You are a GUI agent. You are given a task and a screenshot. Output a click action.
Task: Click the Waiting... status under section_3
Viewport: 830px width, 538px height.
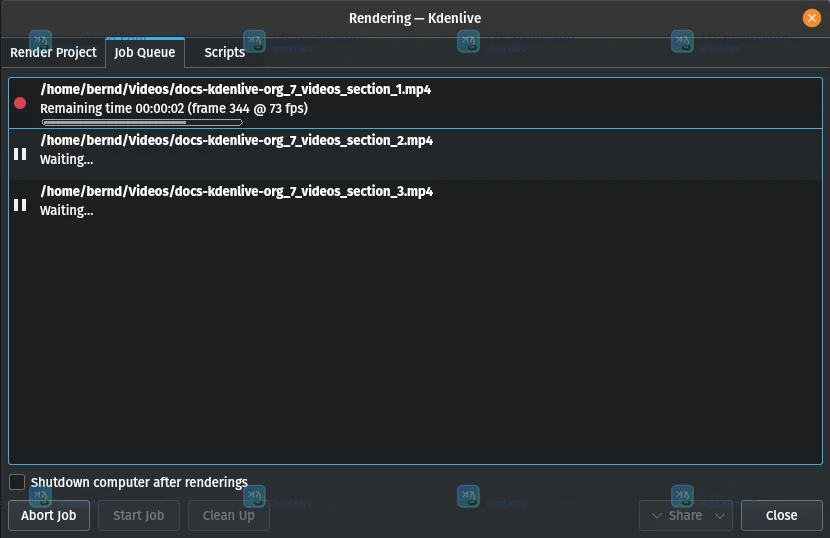[67, 210]
